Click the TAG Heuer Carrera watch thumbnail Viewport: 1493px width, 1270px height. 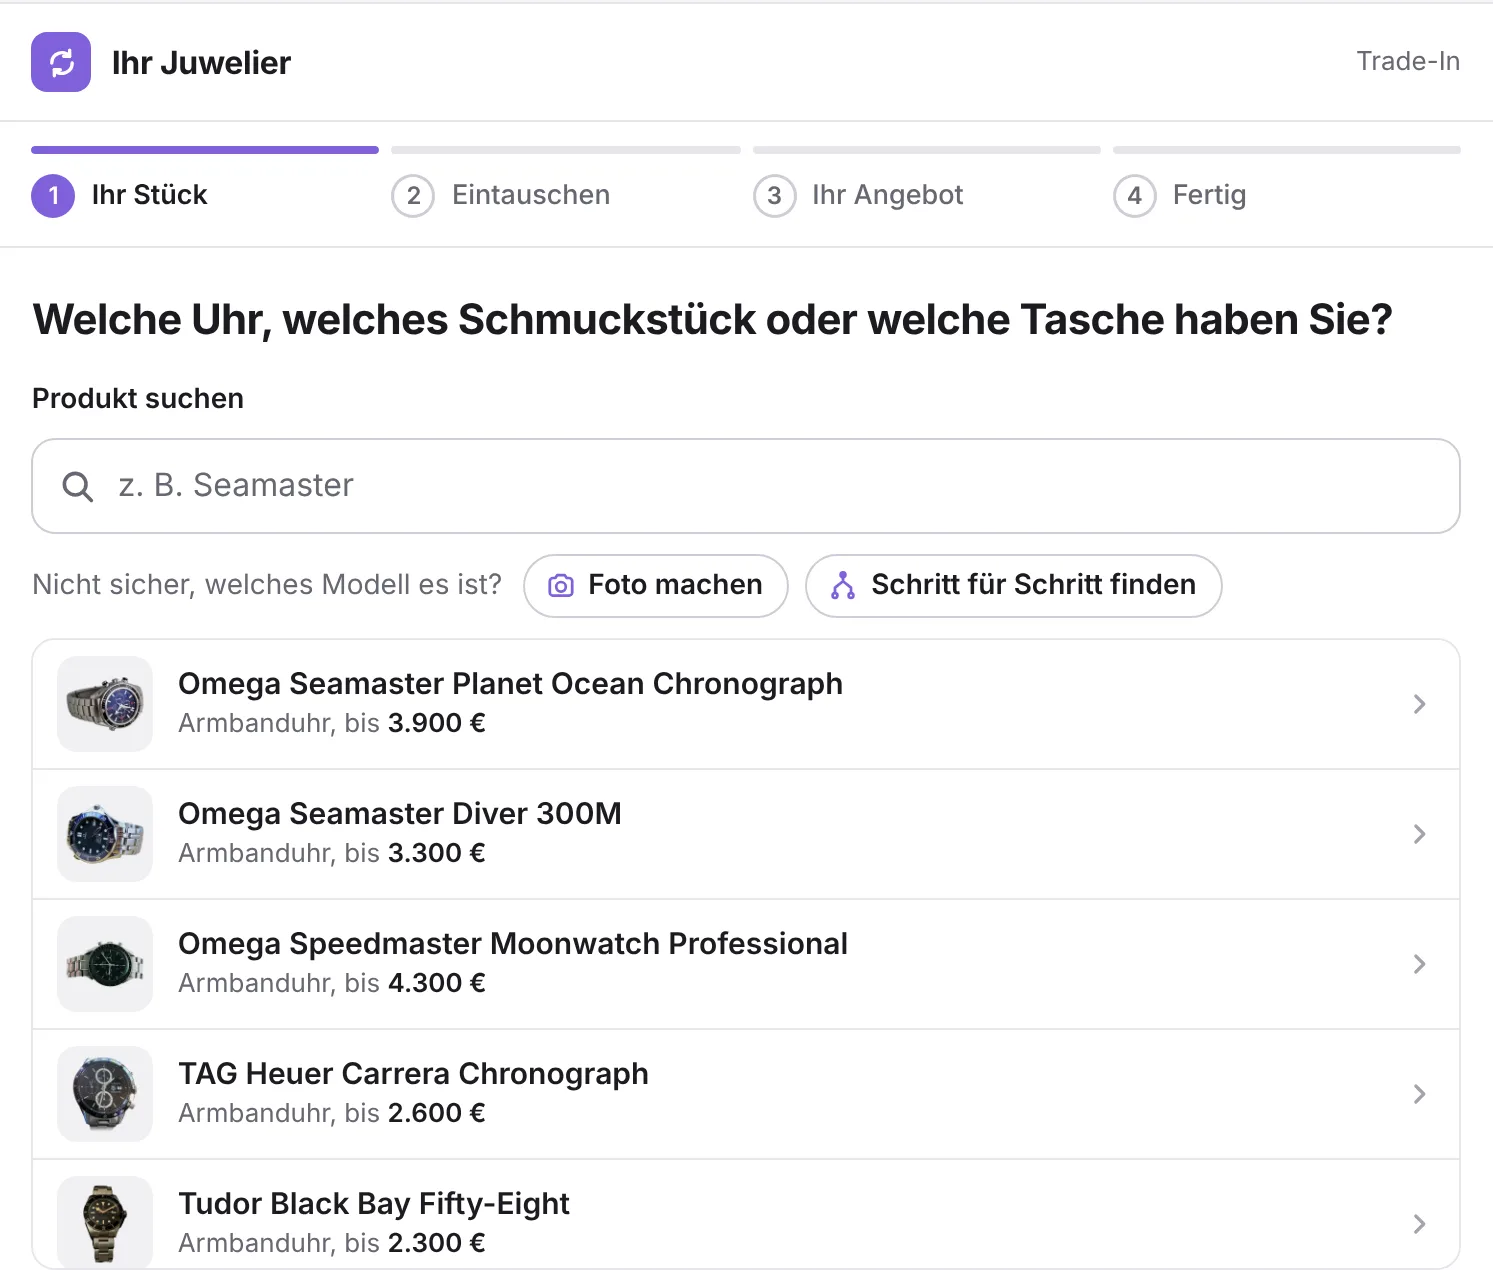pyautogui.click(x=105, y=1094)
